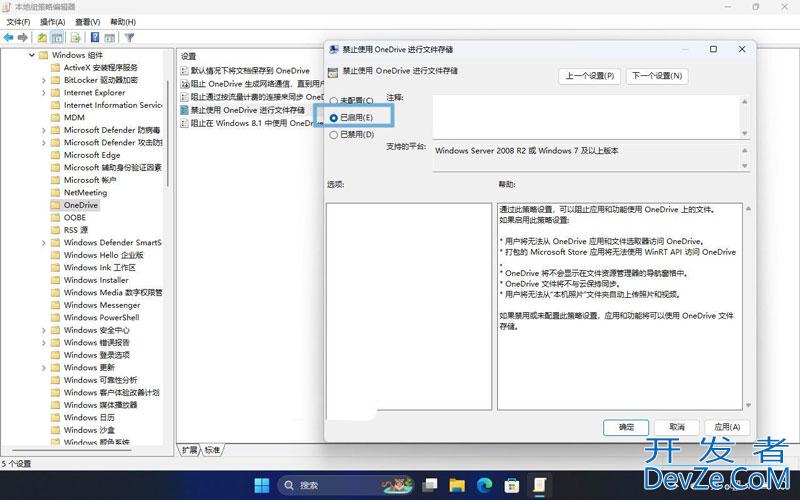Click the icon of 默认情况下将文档保存到 OneDrive setting

(x=185, y=71)
